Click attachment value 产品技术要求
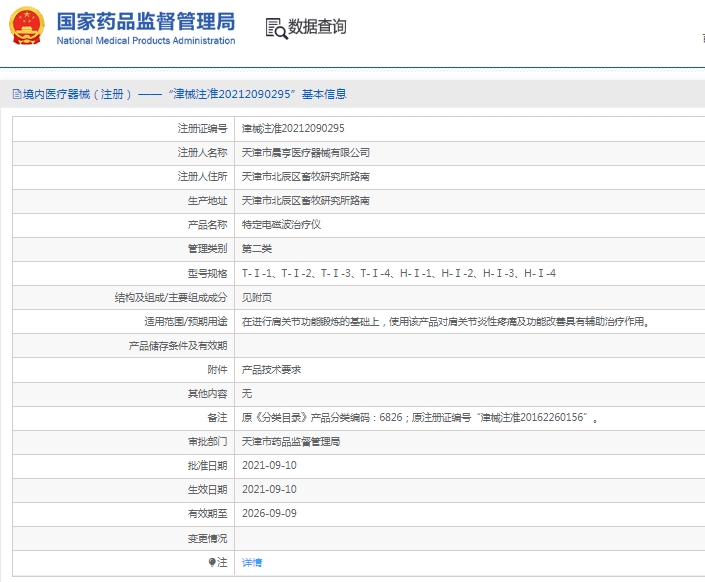This screenshot has height=582, width=705. [272, 370]
